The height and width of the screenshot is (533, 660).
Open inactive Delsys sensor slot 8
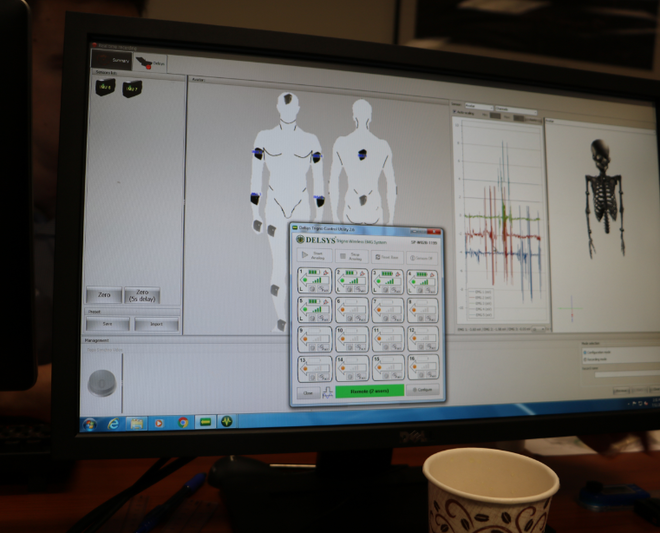coord(423,310)
